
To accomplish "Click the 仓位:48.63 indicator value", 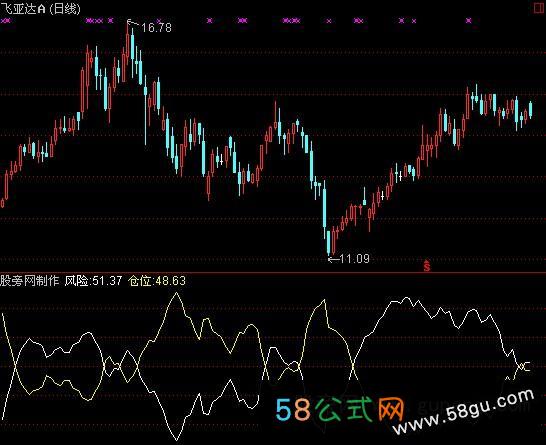I will point(157,281).
